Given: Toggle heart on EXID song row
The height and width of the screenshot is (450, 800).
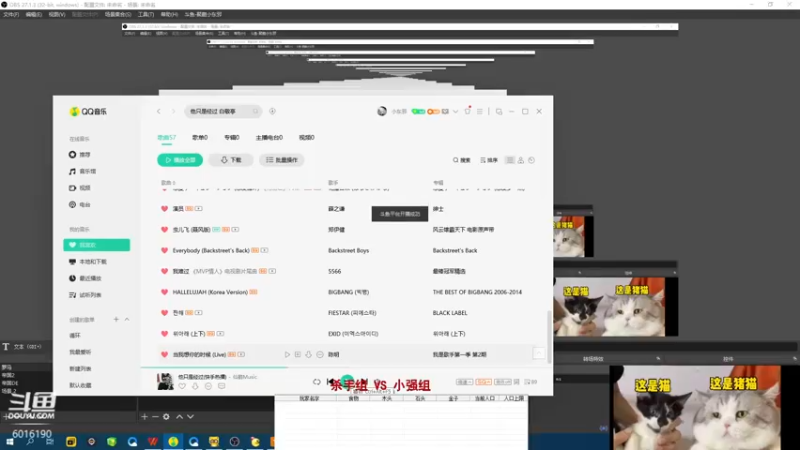Looking at the screenshot, I should pyautogui.click(x=164, y=334).
